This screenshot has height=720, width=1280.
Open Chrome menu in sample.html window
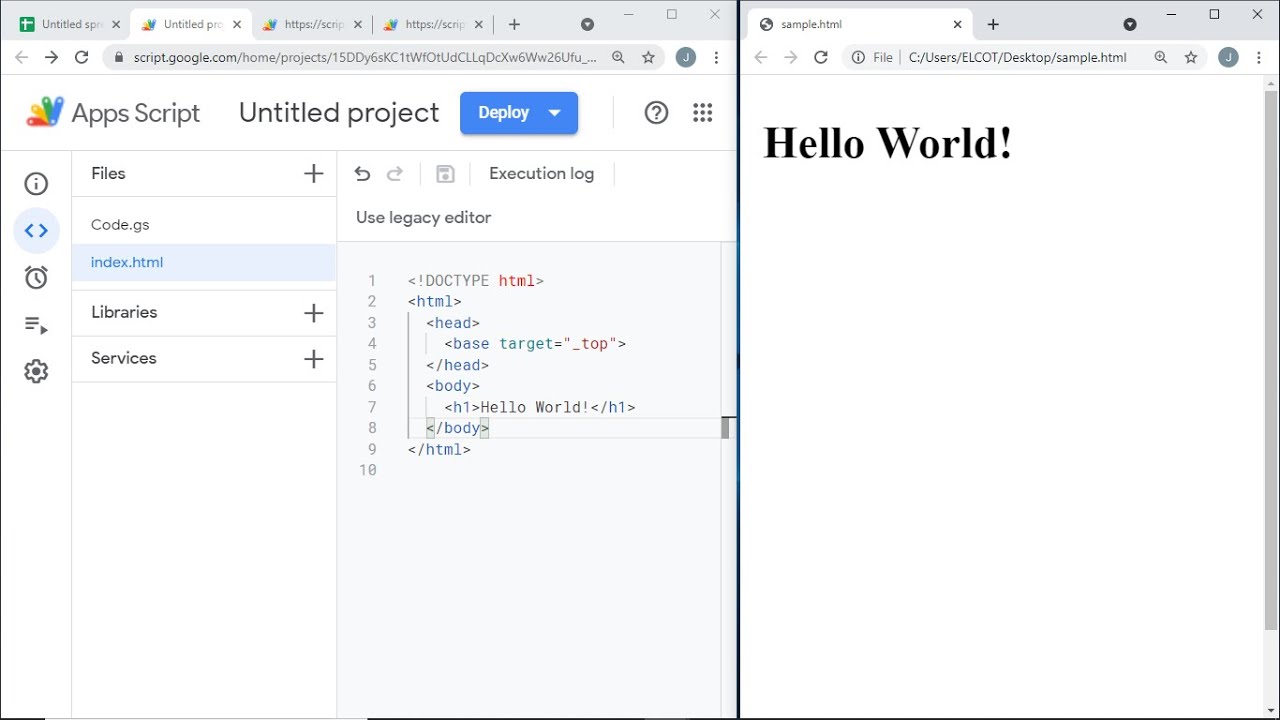tap(1259, 58)
